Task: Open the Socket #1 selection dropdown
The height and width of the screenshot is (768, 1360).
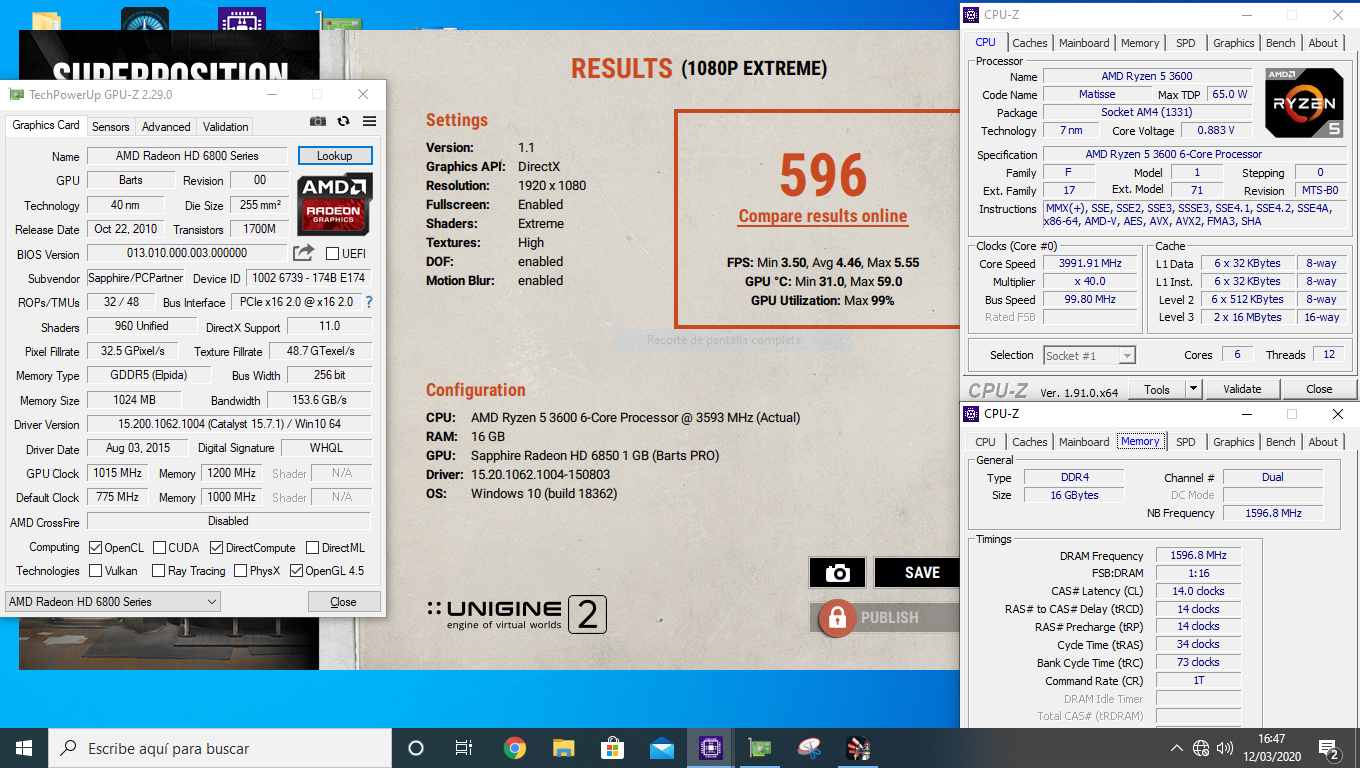Action: pyautogui.click(x=1089, y=355)
